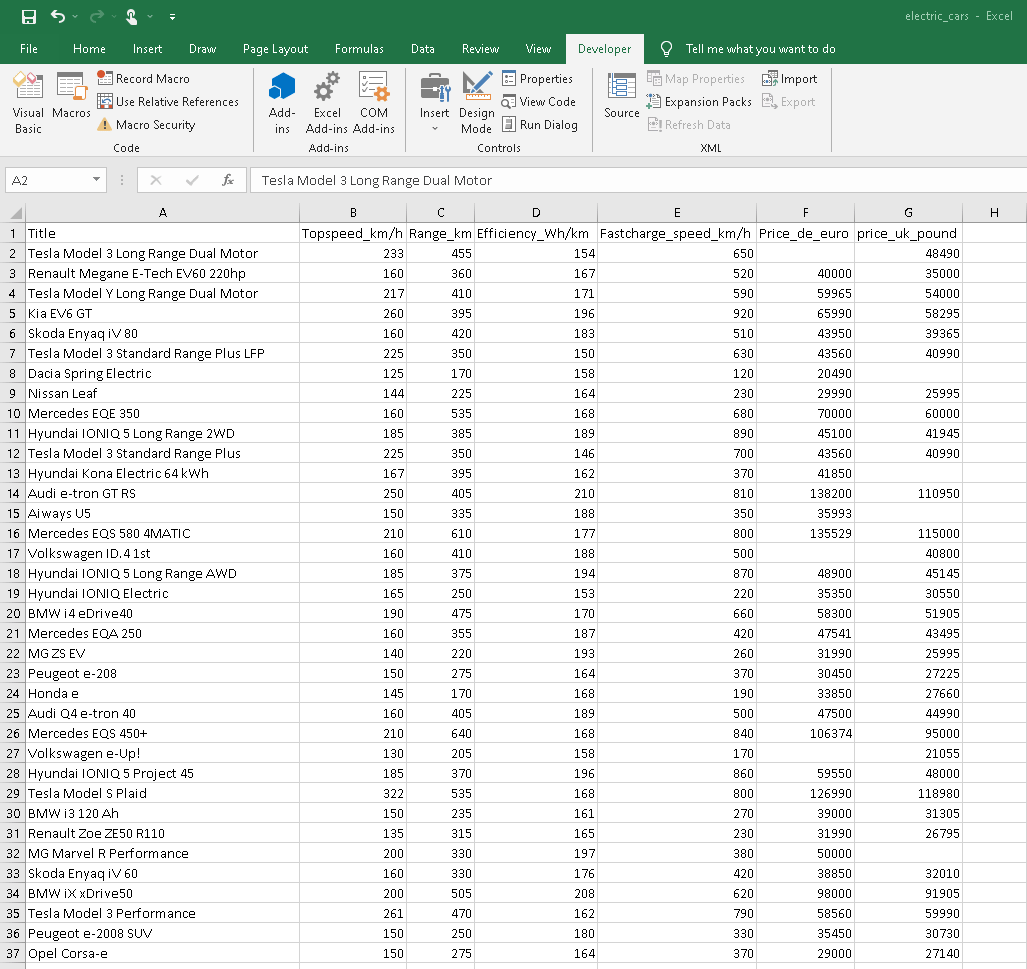Switch to the Formulas tab
Image resolution: width=1027 pixels, height=969 pixels.
[x=359, y=48]
